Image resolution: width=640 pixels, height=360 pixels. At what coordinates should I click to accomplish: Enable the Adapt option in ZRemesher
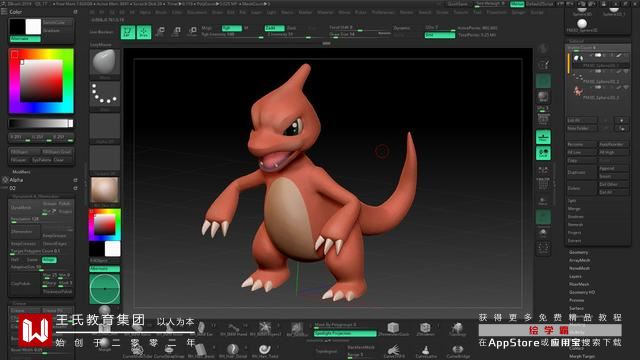[x=49, y=260]
